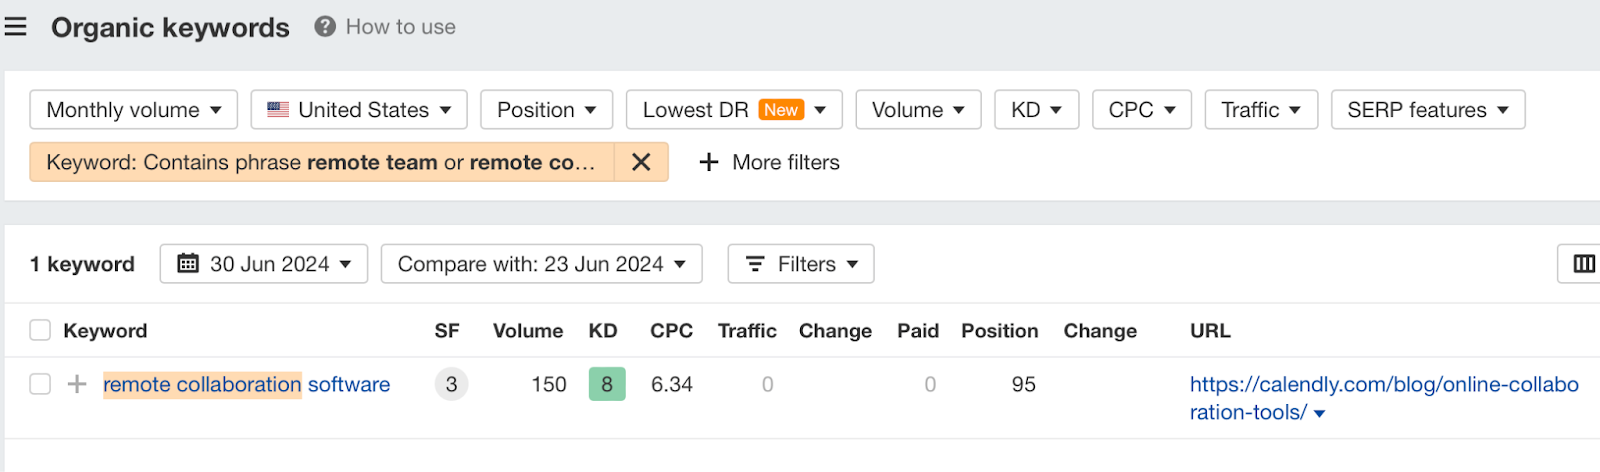Sort by the CPC column header
The width and height of the screenshot is (1600, 472).
[672, 331]
